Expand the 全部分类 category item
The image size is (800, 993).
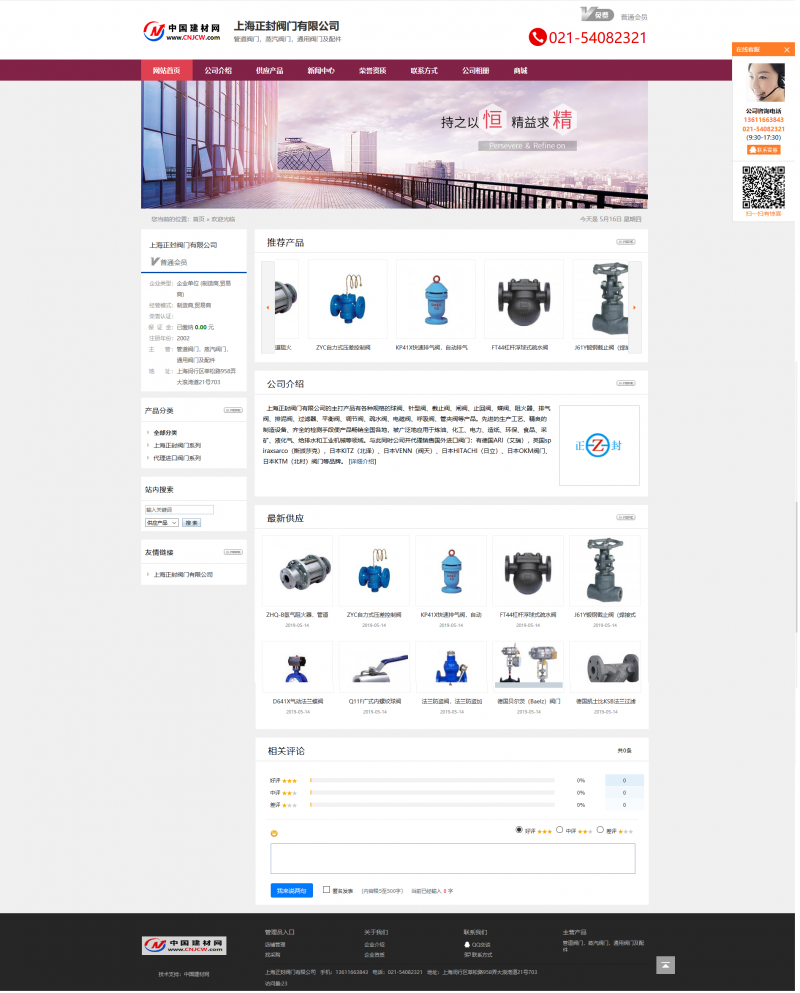pyautogui.click(x=165, y=433)
